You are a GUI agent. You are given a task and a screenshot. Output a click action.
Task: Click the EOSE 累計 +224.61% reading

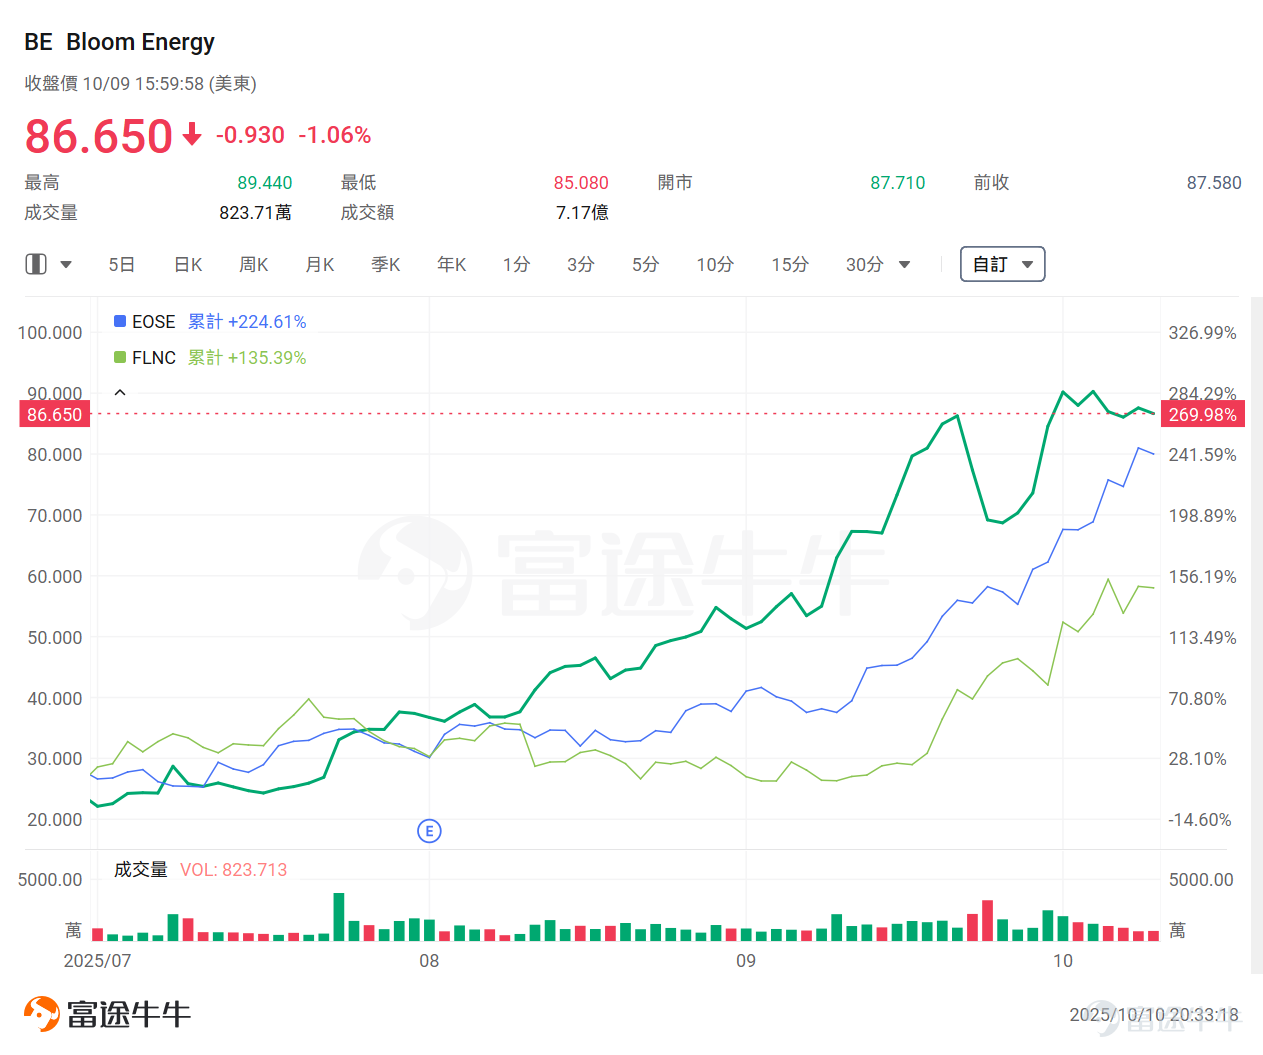247,321
